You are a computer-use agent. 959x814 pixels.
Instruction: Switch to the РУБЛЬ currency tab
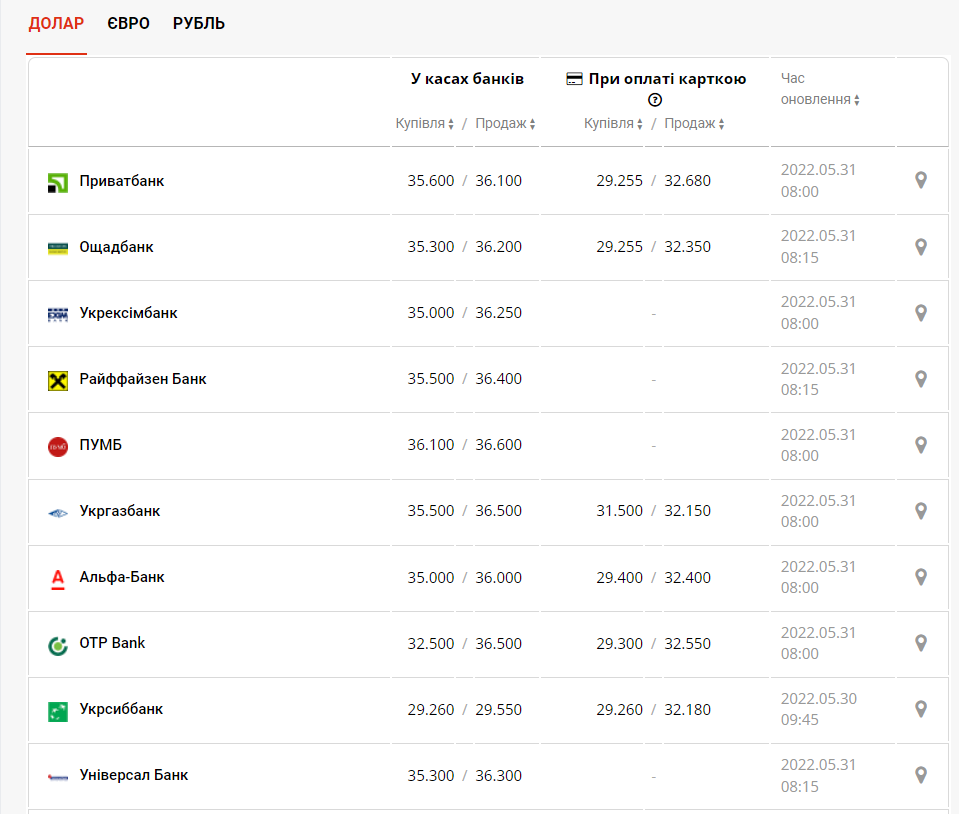point(199,23)
